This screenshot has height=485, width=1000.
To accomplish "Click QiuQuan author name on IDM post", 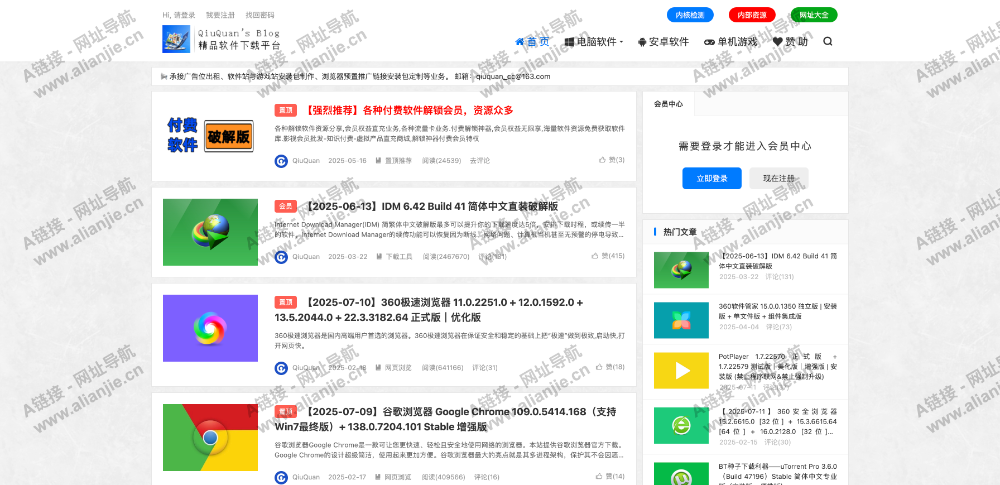I will (306, 257).
